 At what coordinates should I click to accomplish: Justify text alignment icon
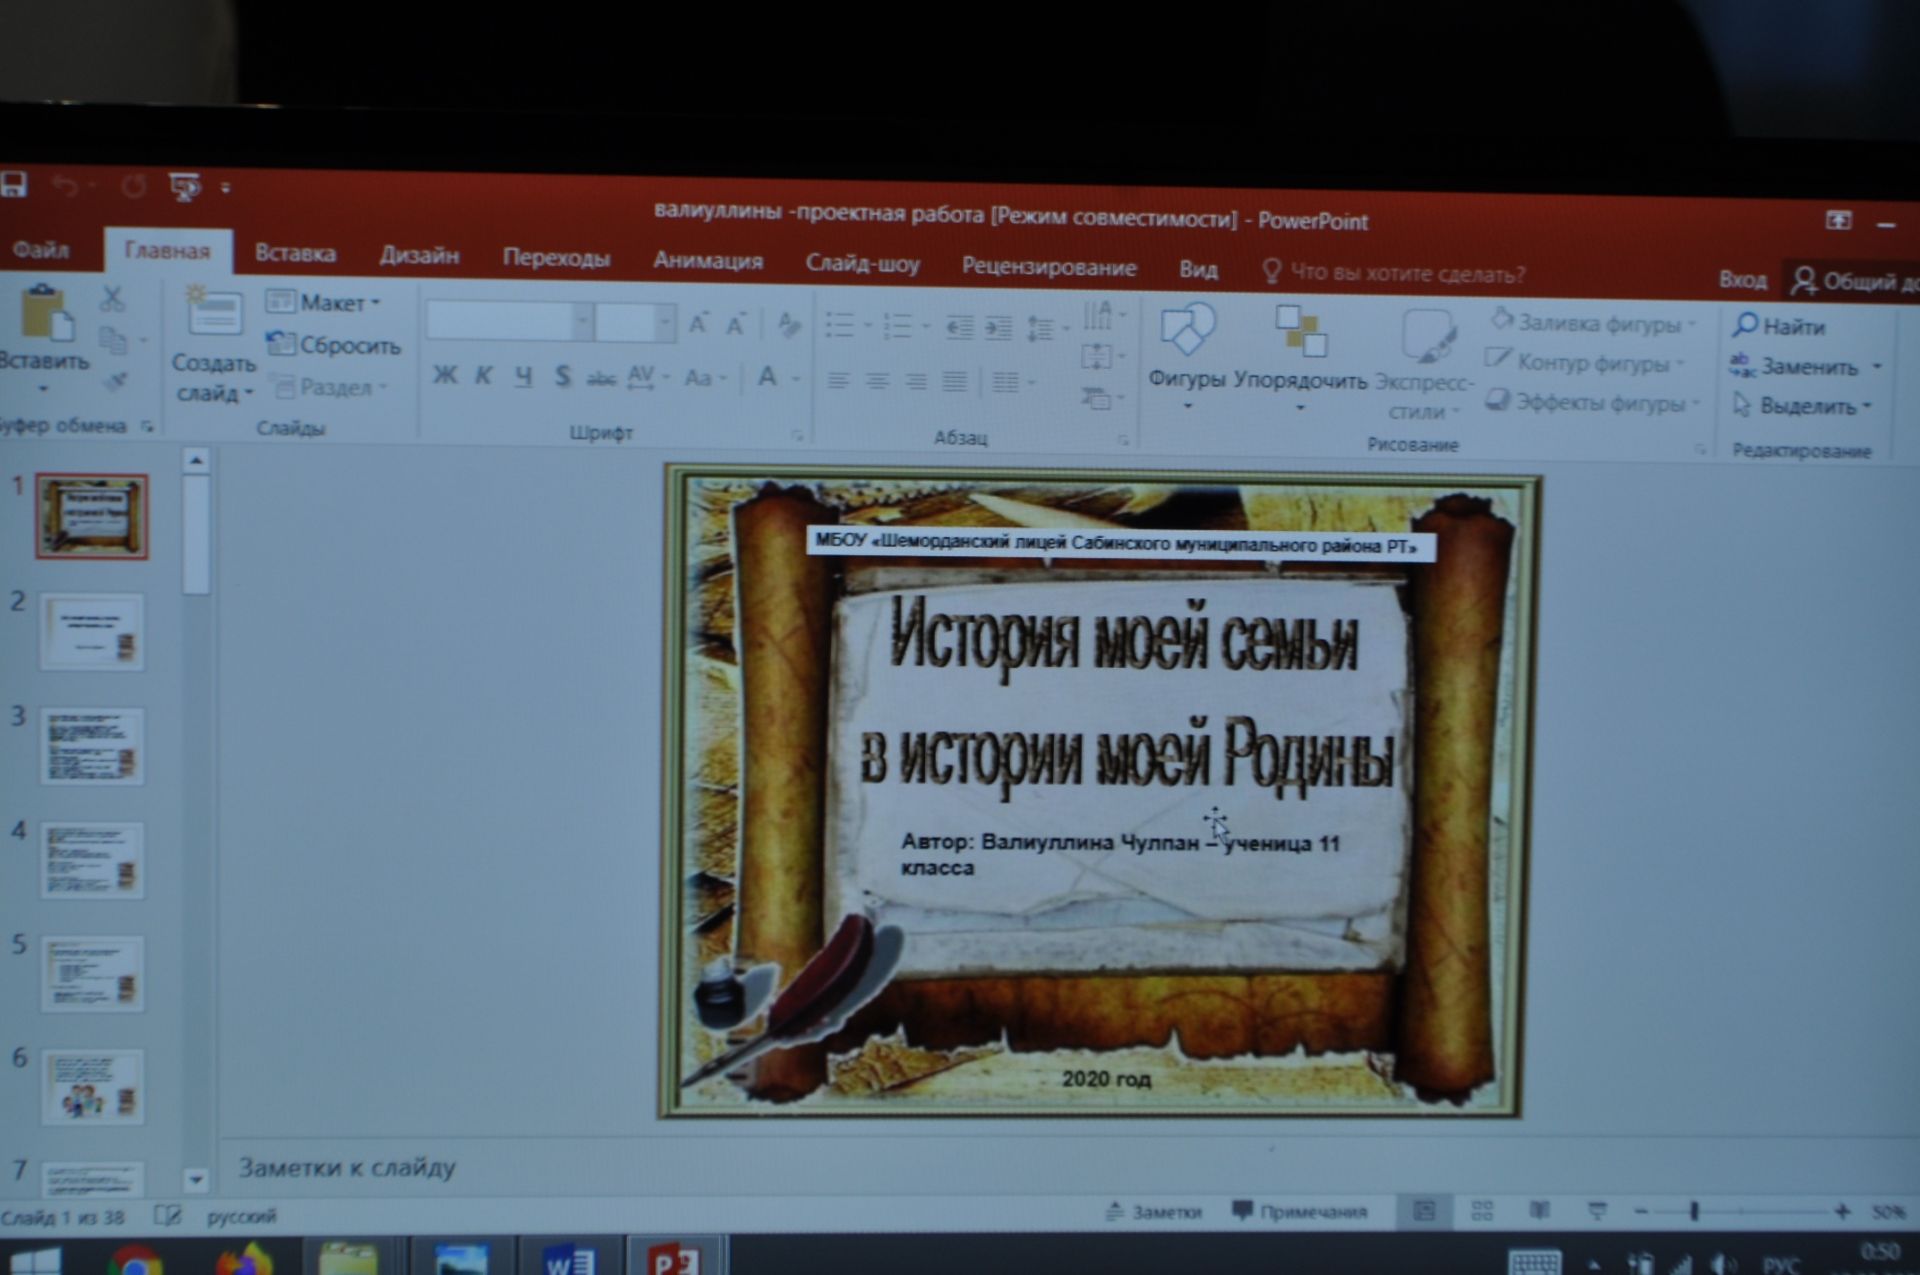(x=955, y=381)
